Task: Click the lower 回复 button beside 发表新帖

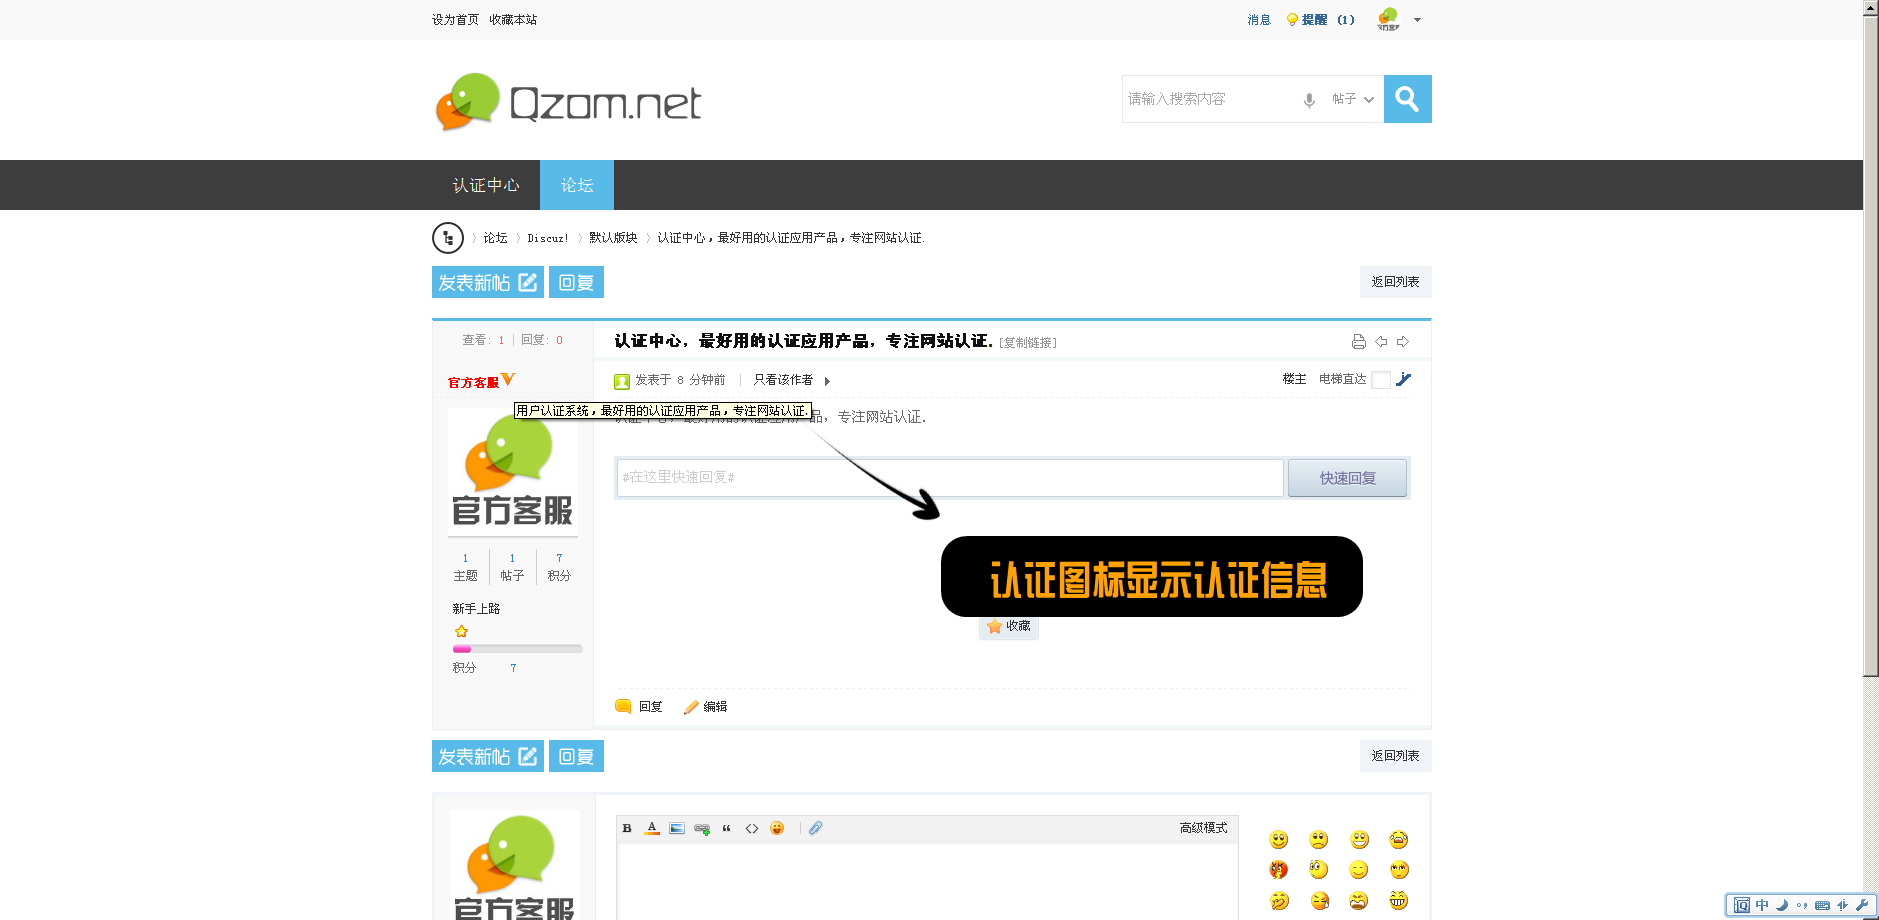Action: coord(576,756)
